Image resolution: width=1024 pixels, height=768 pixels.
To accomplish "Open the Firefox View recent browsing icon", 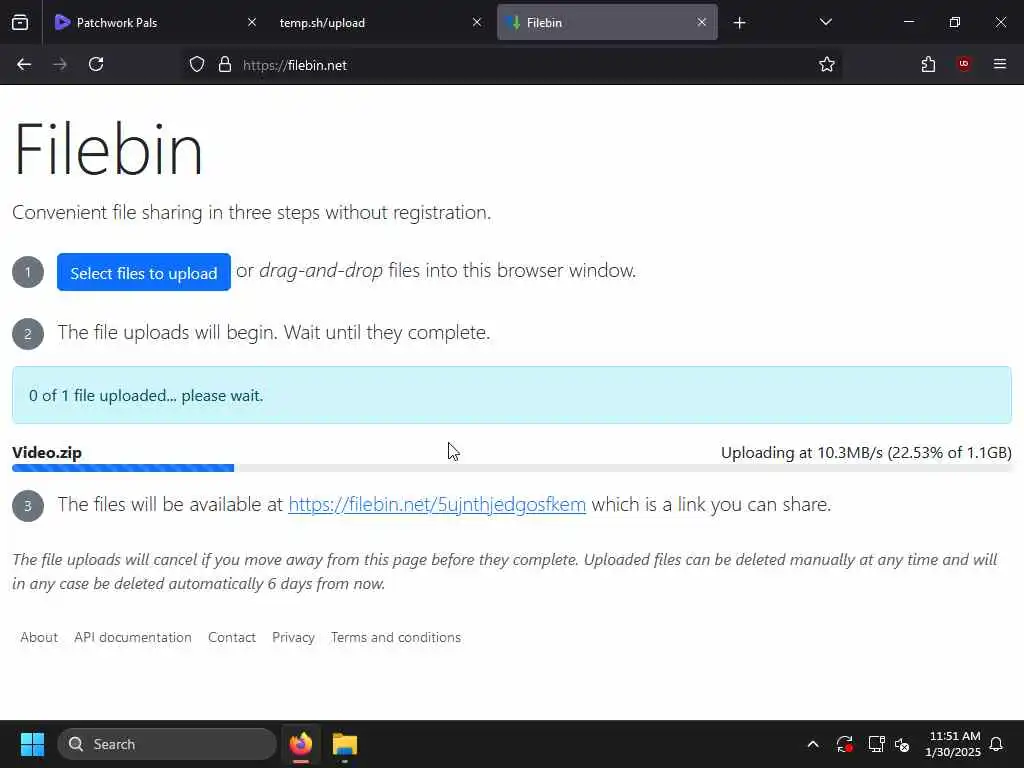I will coord(20,23).
